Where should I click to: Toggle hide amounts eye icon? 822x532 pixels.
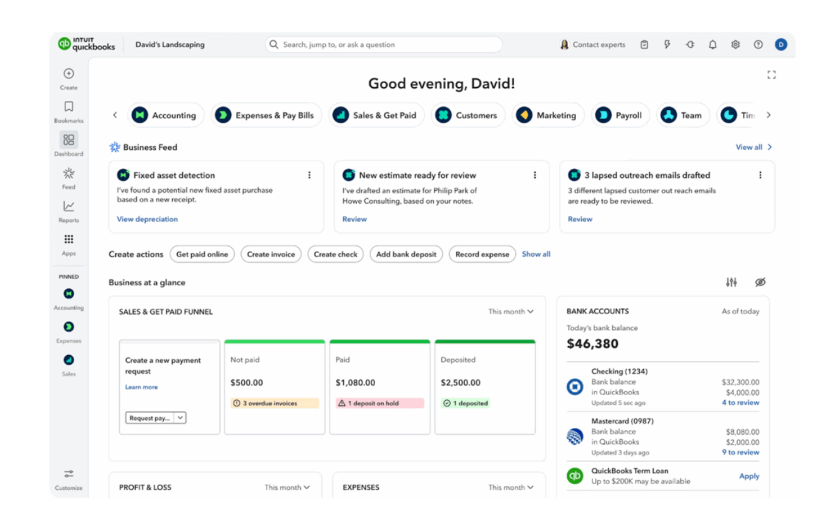tap(760, 282)
